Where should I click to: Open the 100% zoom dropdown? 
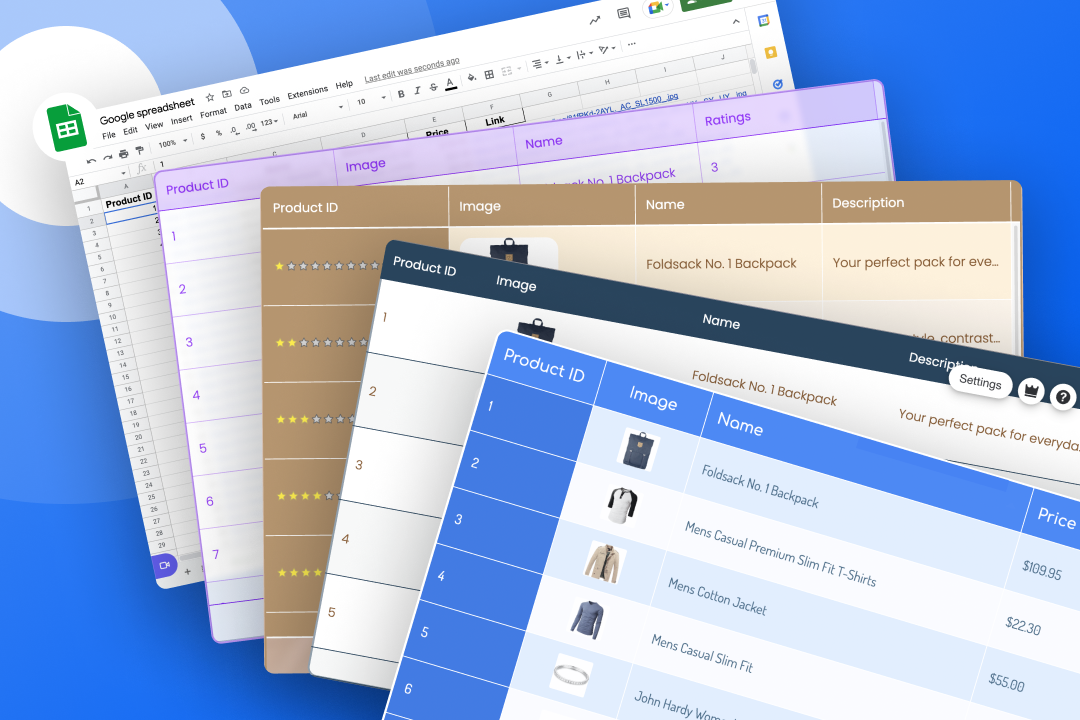coord(173,143)
